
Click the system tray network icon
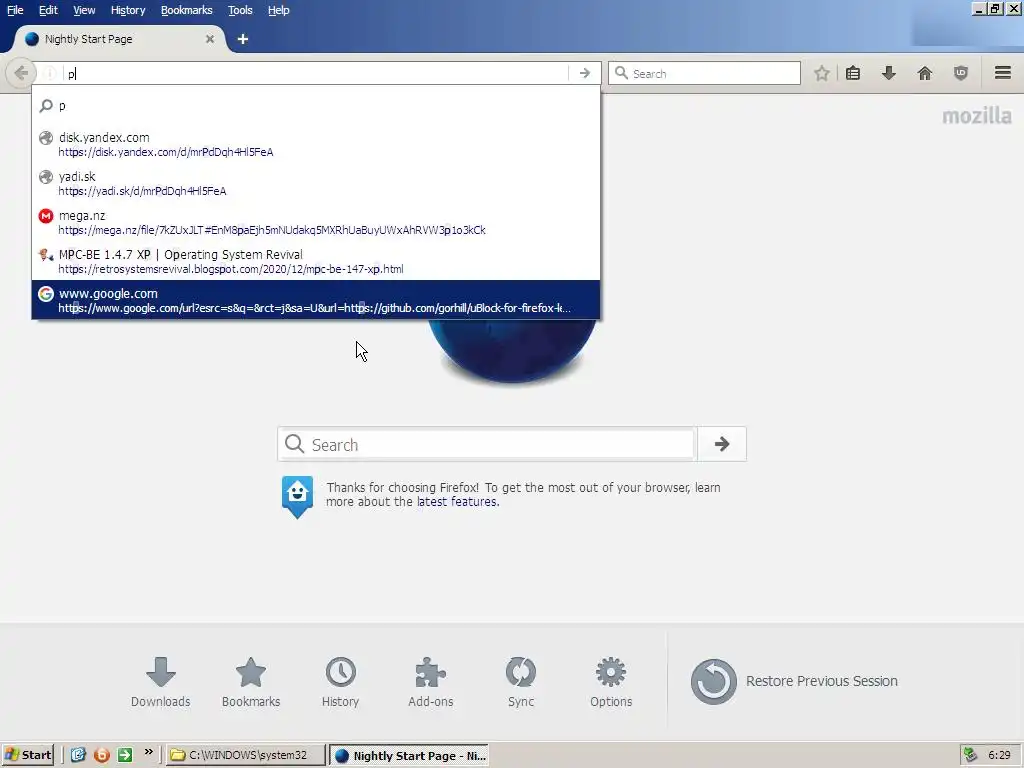(x=970, y=755)
